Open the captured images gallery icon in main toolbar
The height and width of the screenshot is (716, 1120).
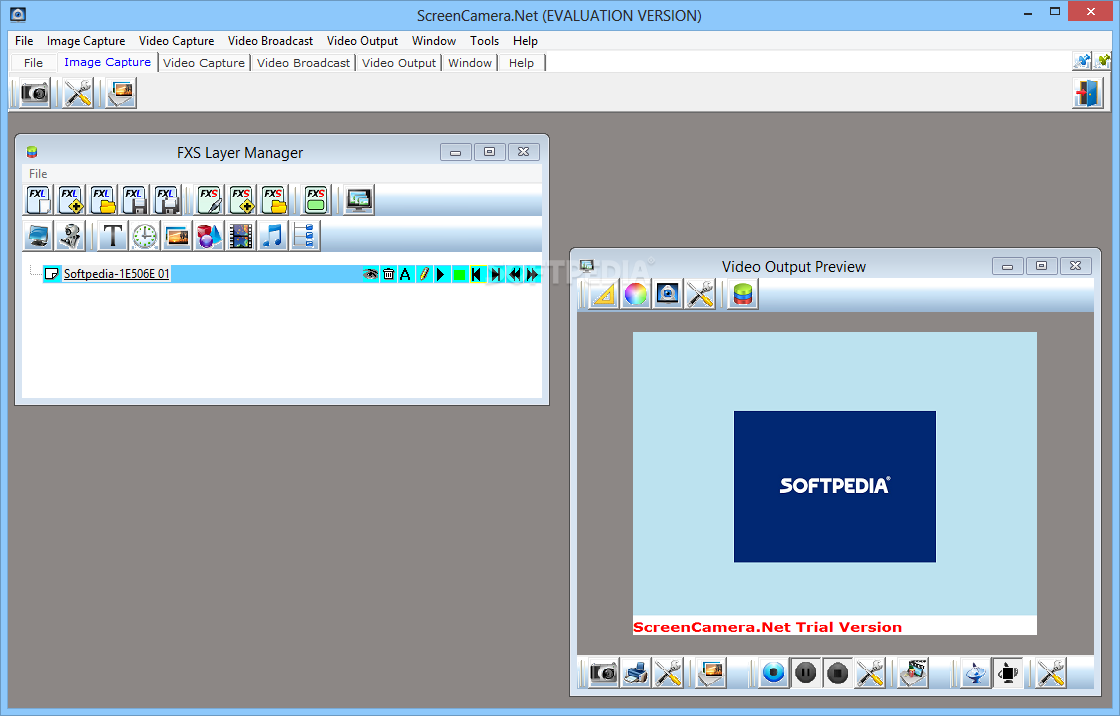tap(121, 94)
